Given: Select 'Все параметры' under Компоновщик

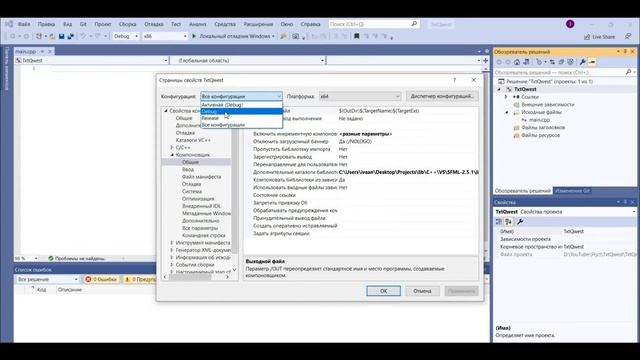Looking at the screenshot, I should coord(200,228).
